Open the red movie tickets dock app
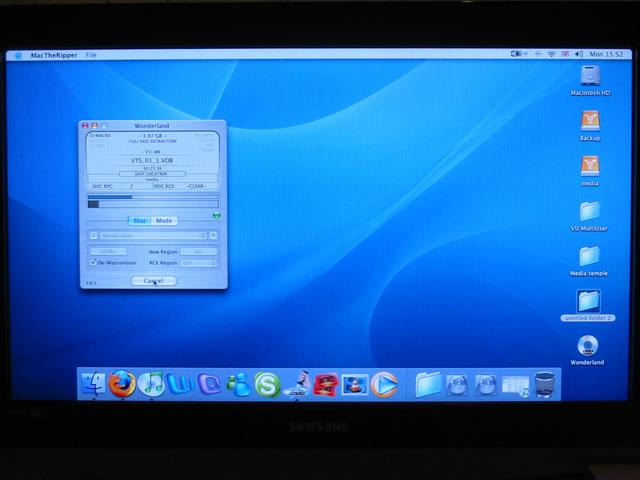Screen dimensions: 640x480 [326, 384]
